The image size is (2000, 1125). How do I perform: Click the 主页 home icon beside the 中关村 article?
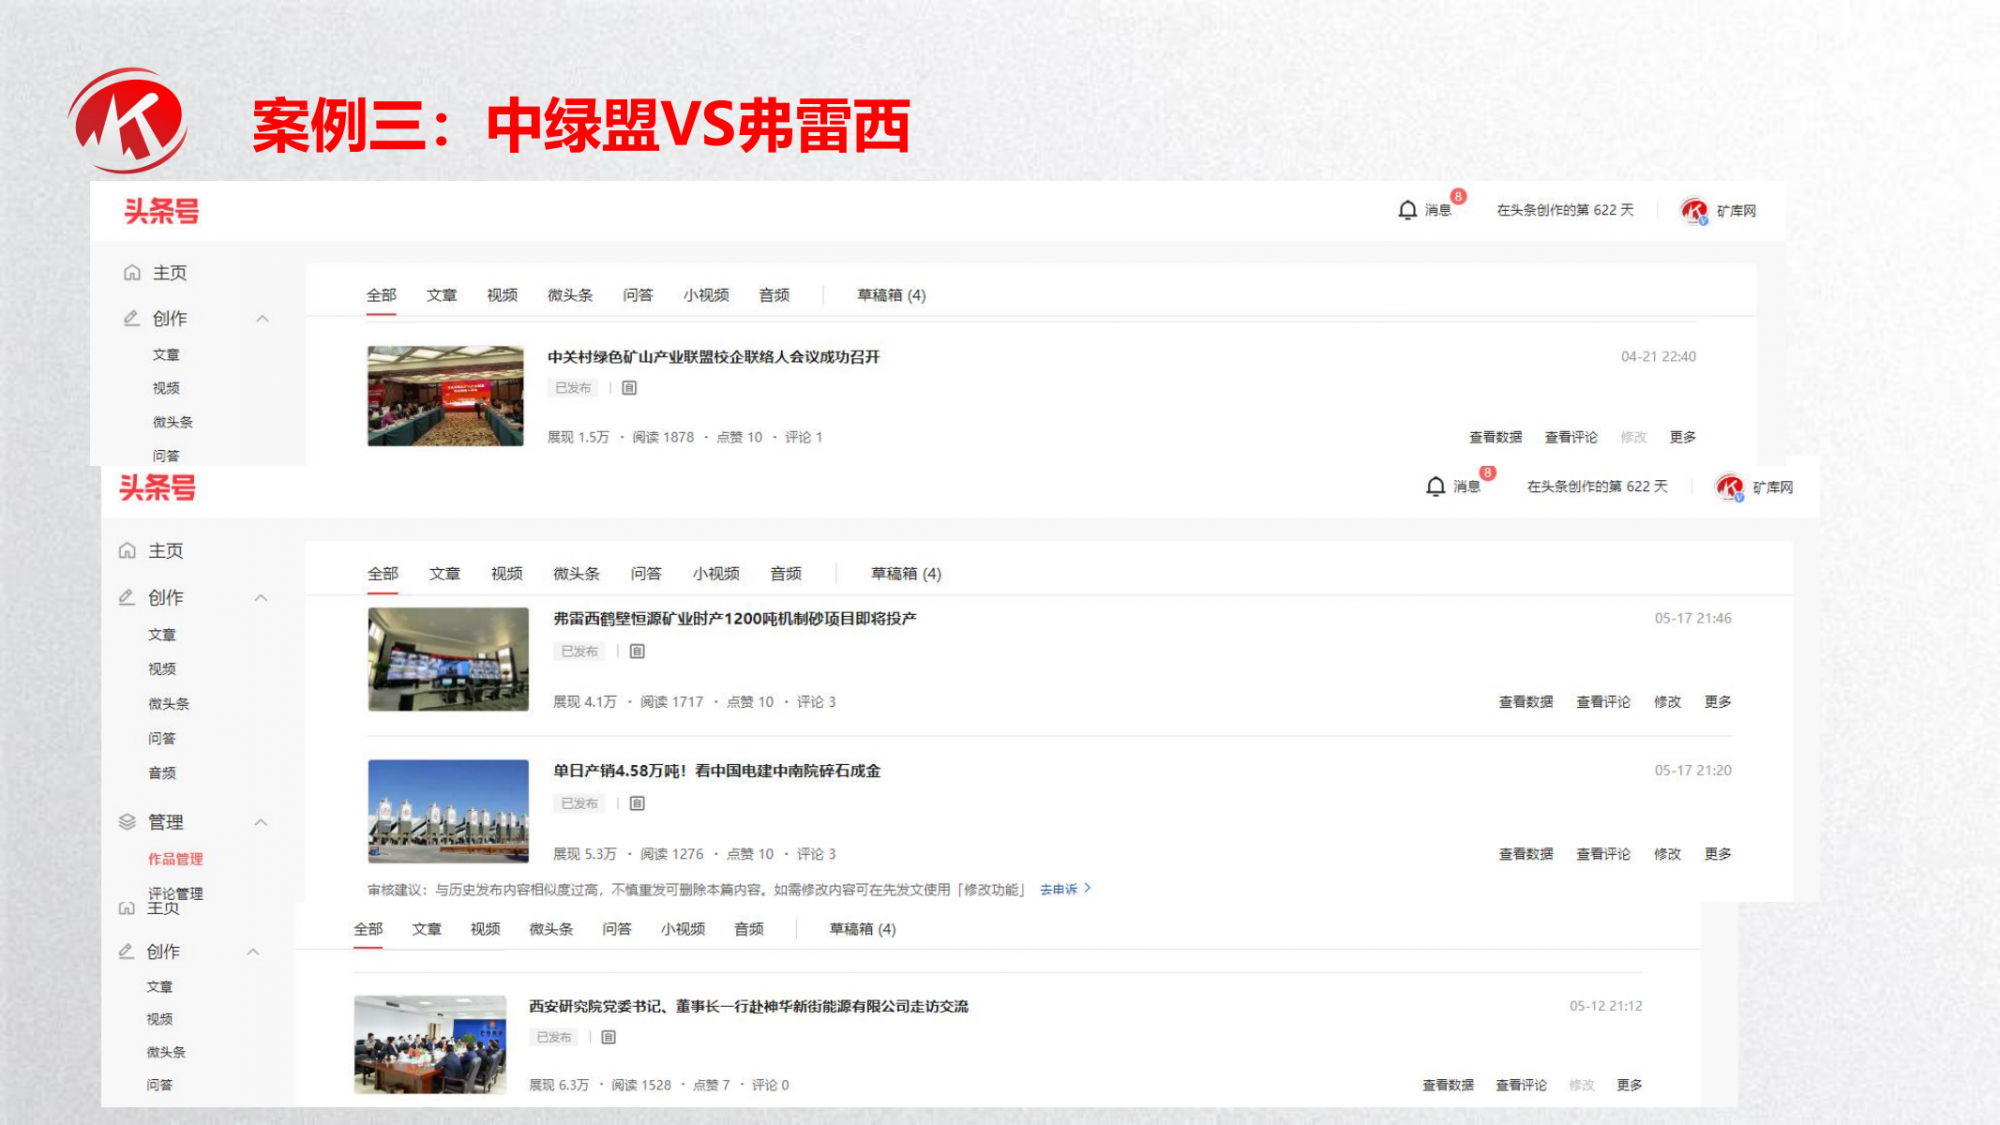pyautogui.click(x=132, y=273)
